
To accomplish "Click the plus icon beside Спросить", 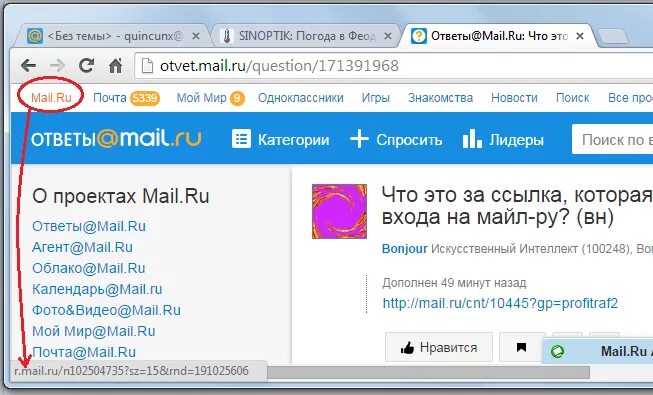I will (x=359, y=139).
